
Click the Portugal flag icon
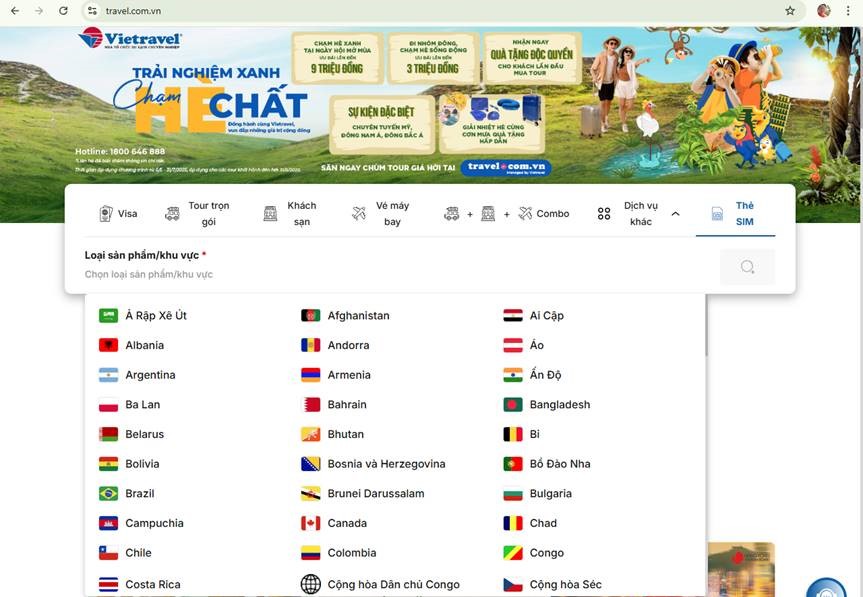[x=513, y=464]
